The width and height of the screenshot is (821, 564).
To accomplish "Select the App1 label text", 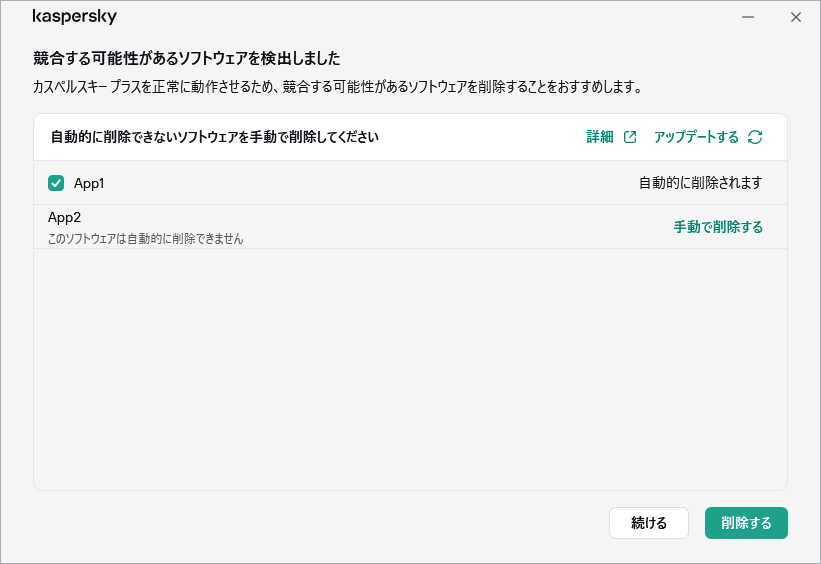I will click(x=89, y=183).
